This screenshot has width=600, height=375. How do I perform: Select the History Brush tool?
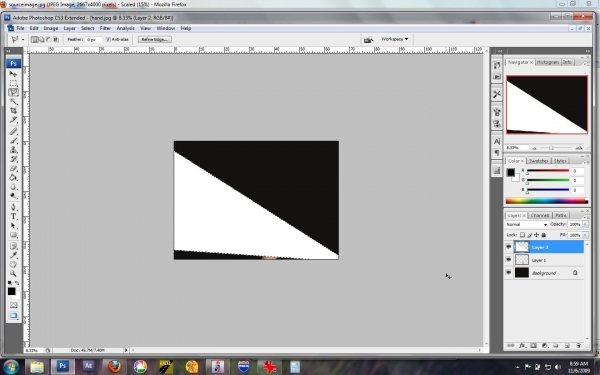tap(13, 159)
